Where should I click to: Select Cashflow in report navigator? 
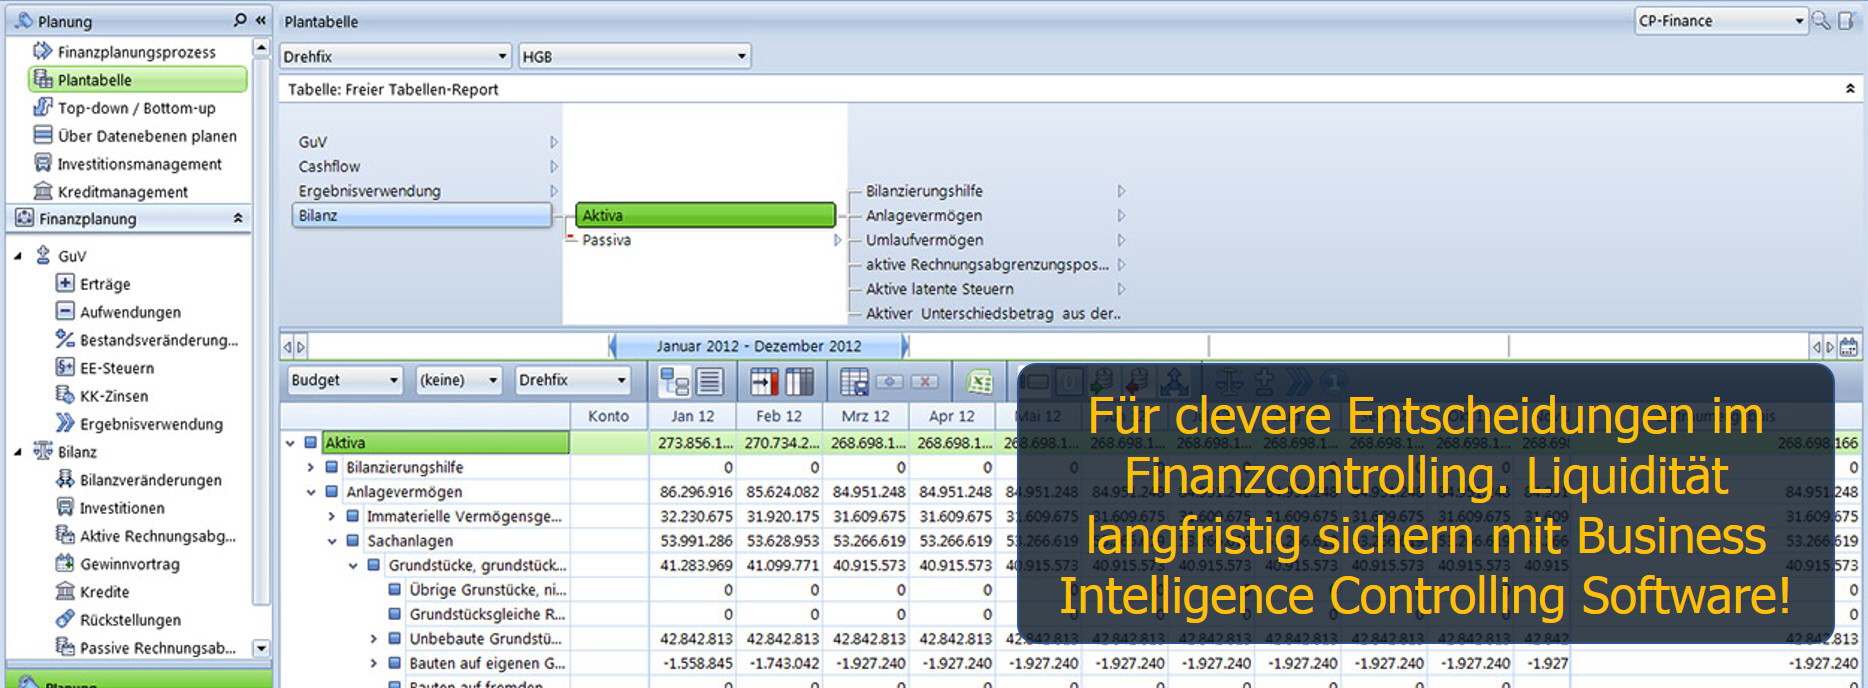coord(329,166)
